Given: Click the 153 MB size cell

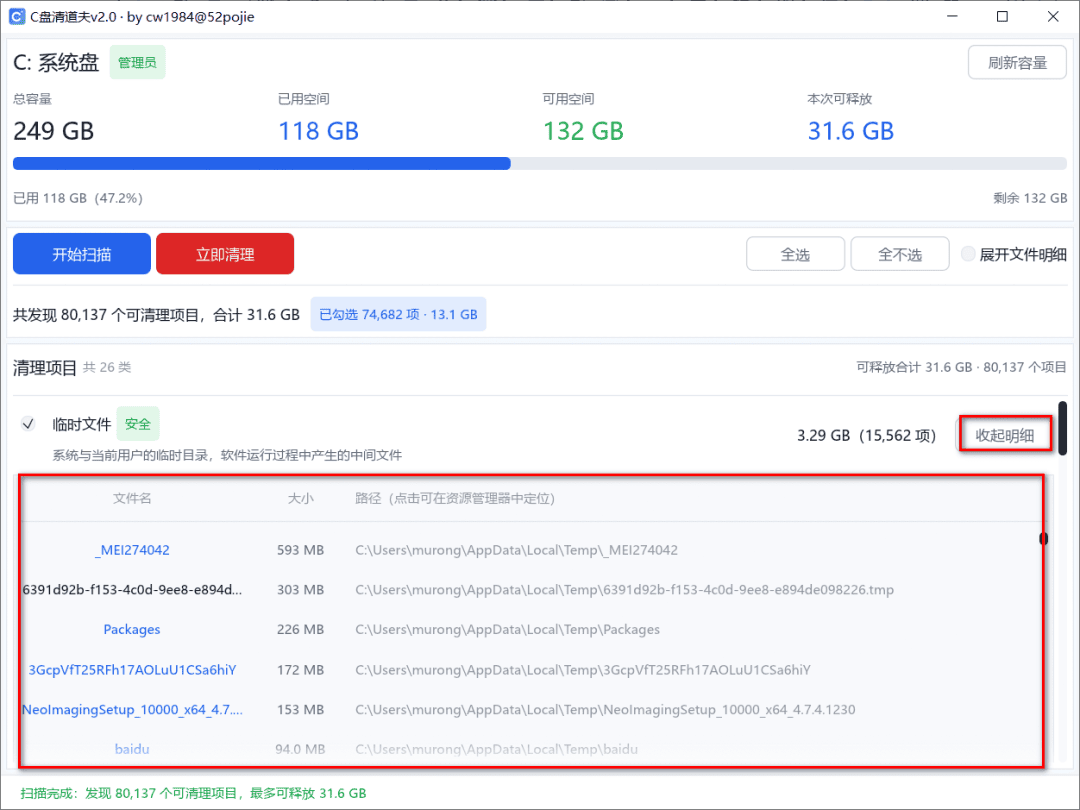Looking at the screenshot, I should tap(300, 709).
